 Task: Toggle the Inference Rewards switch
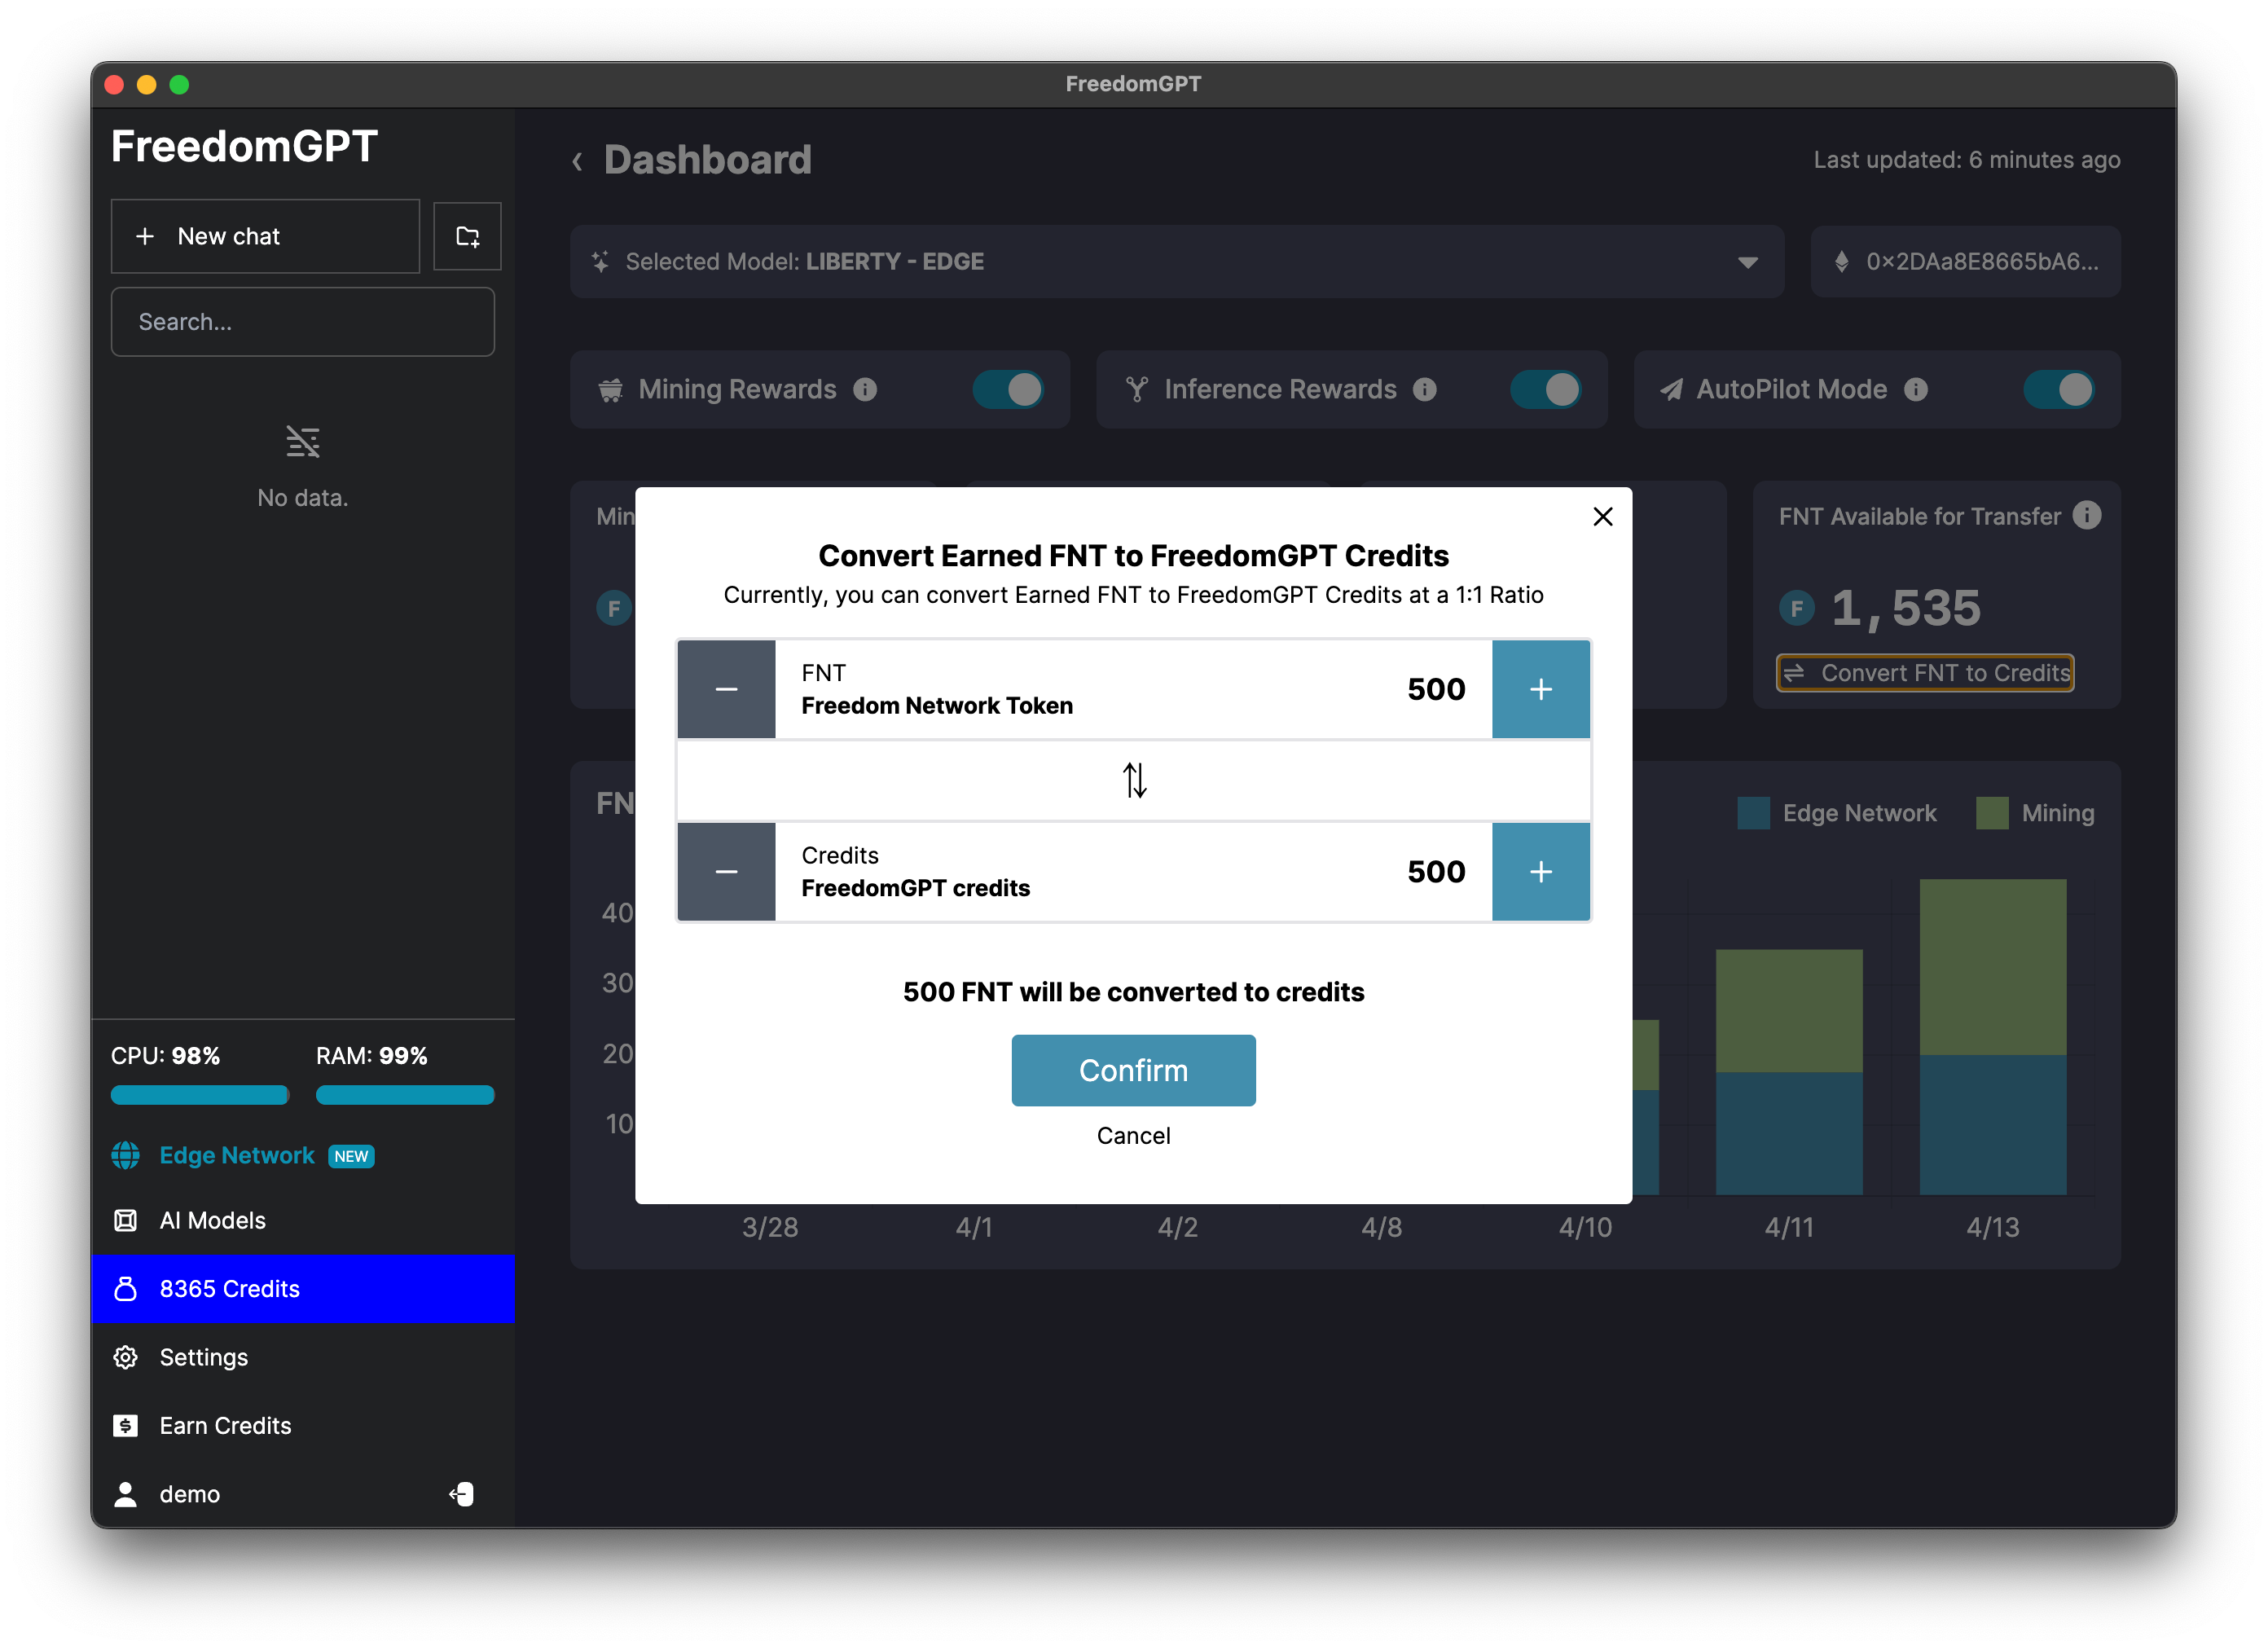click(1545, 390)
